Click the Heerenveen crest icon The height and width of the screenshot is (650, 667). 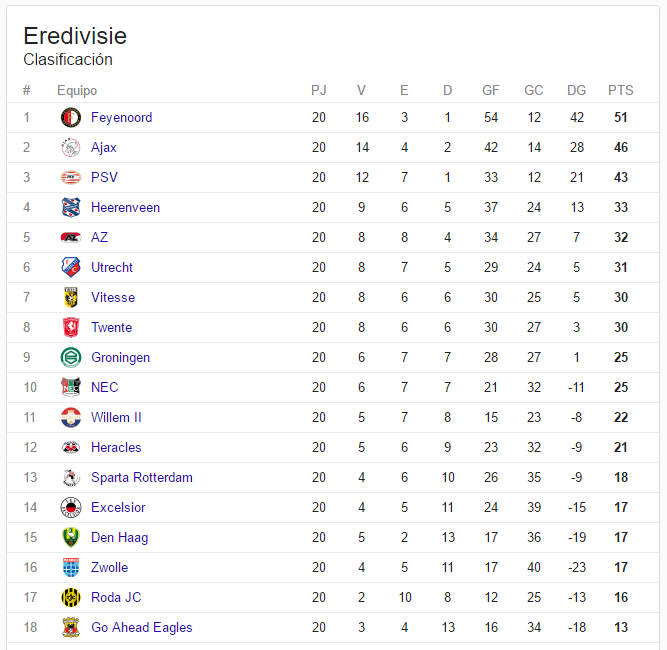71,208
